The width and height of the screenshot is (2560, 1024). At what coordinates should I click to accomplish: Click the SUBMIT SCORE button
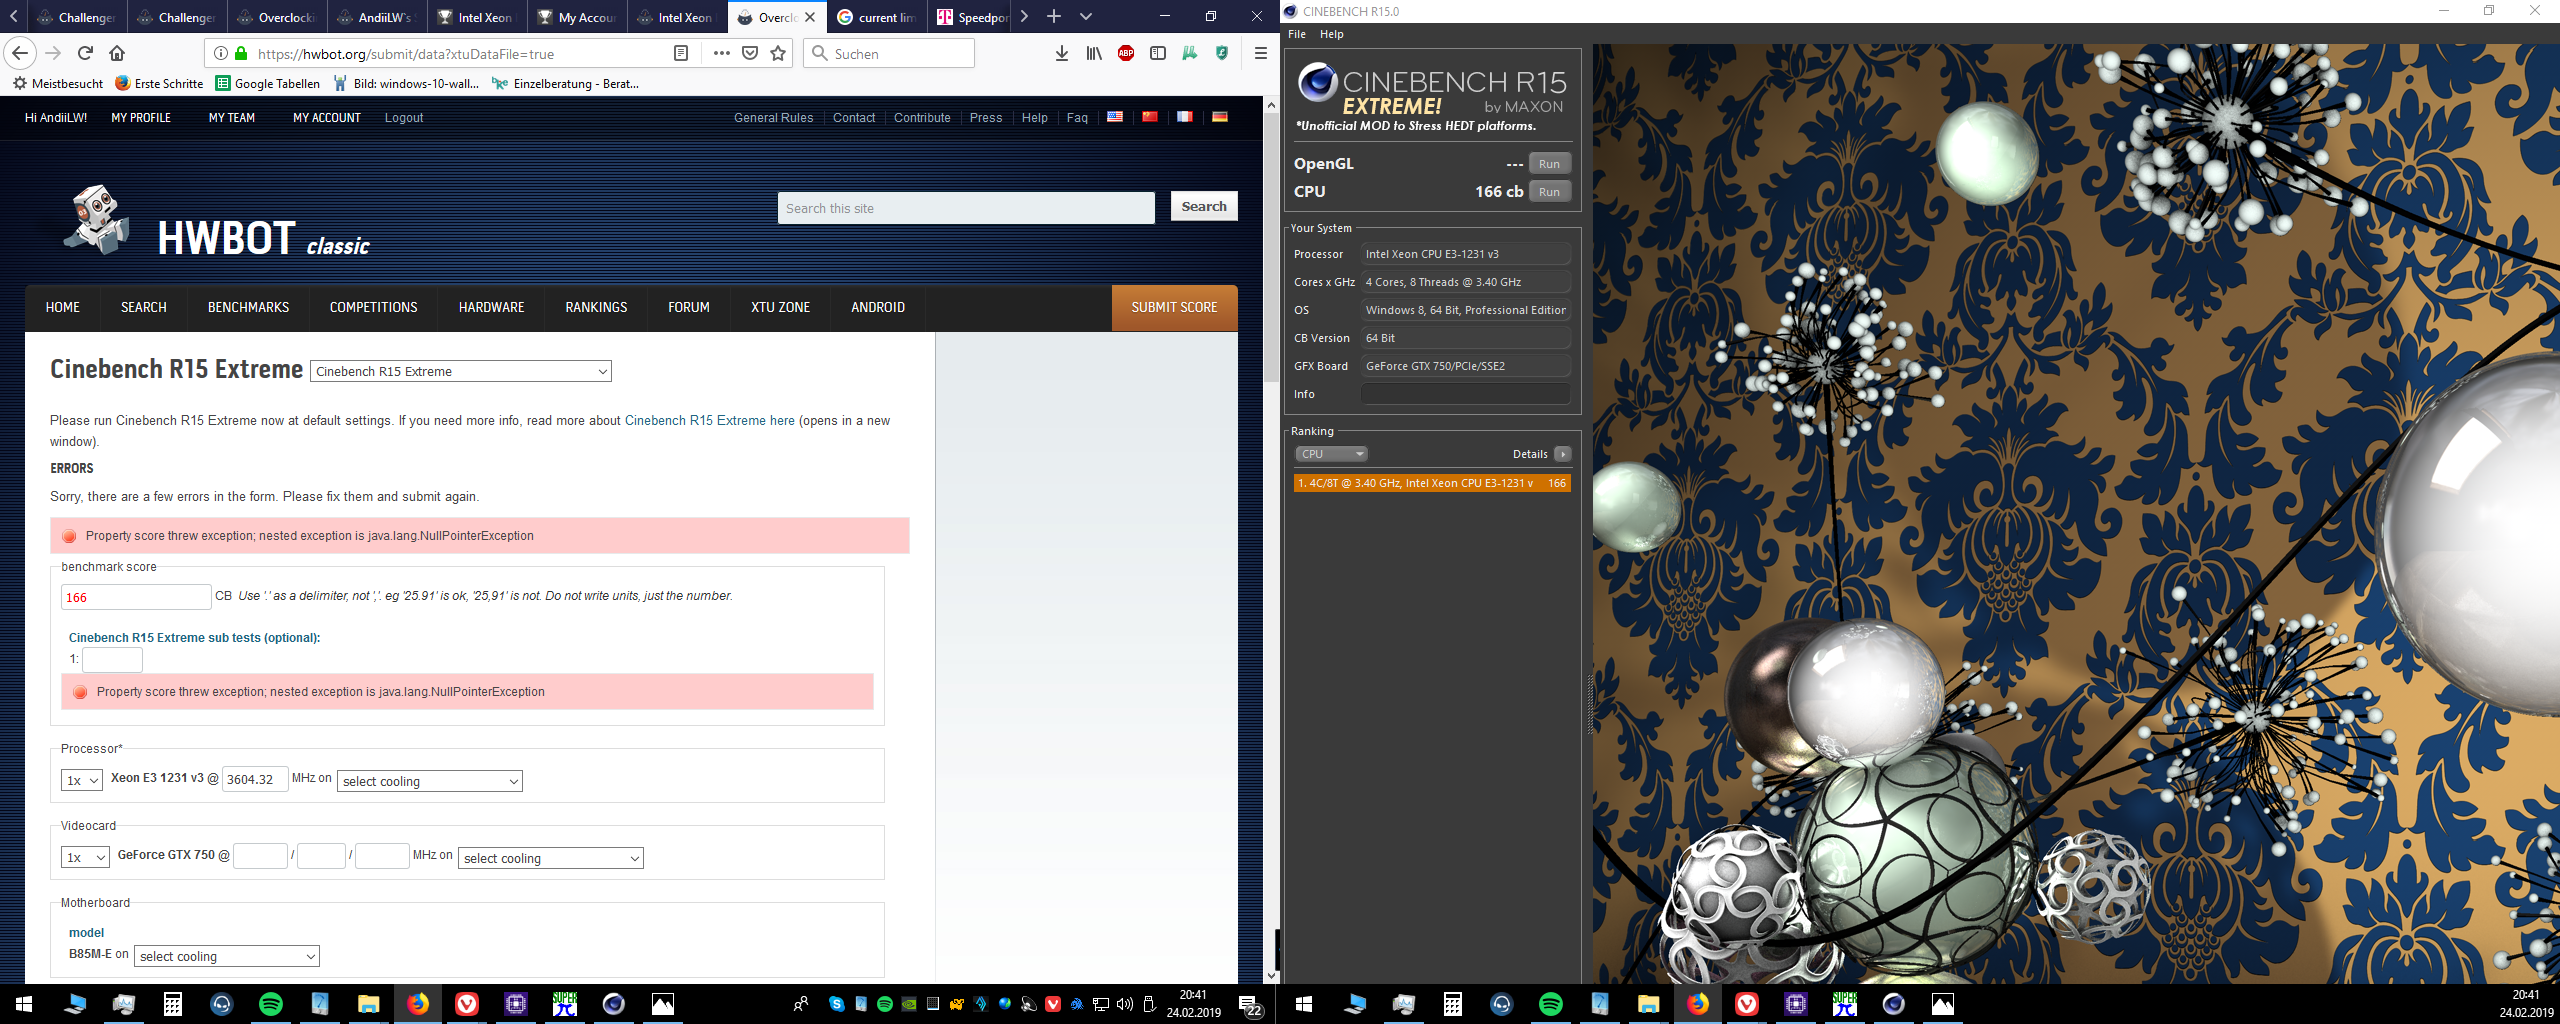tap(1174, 307)
